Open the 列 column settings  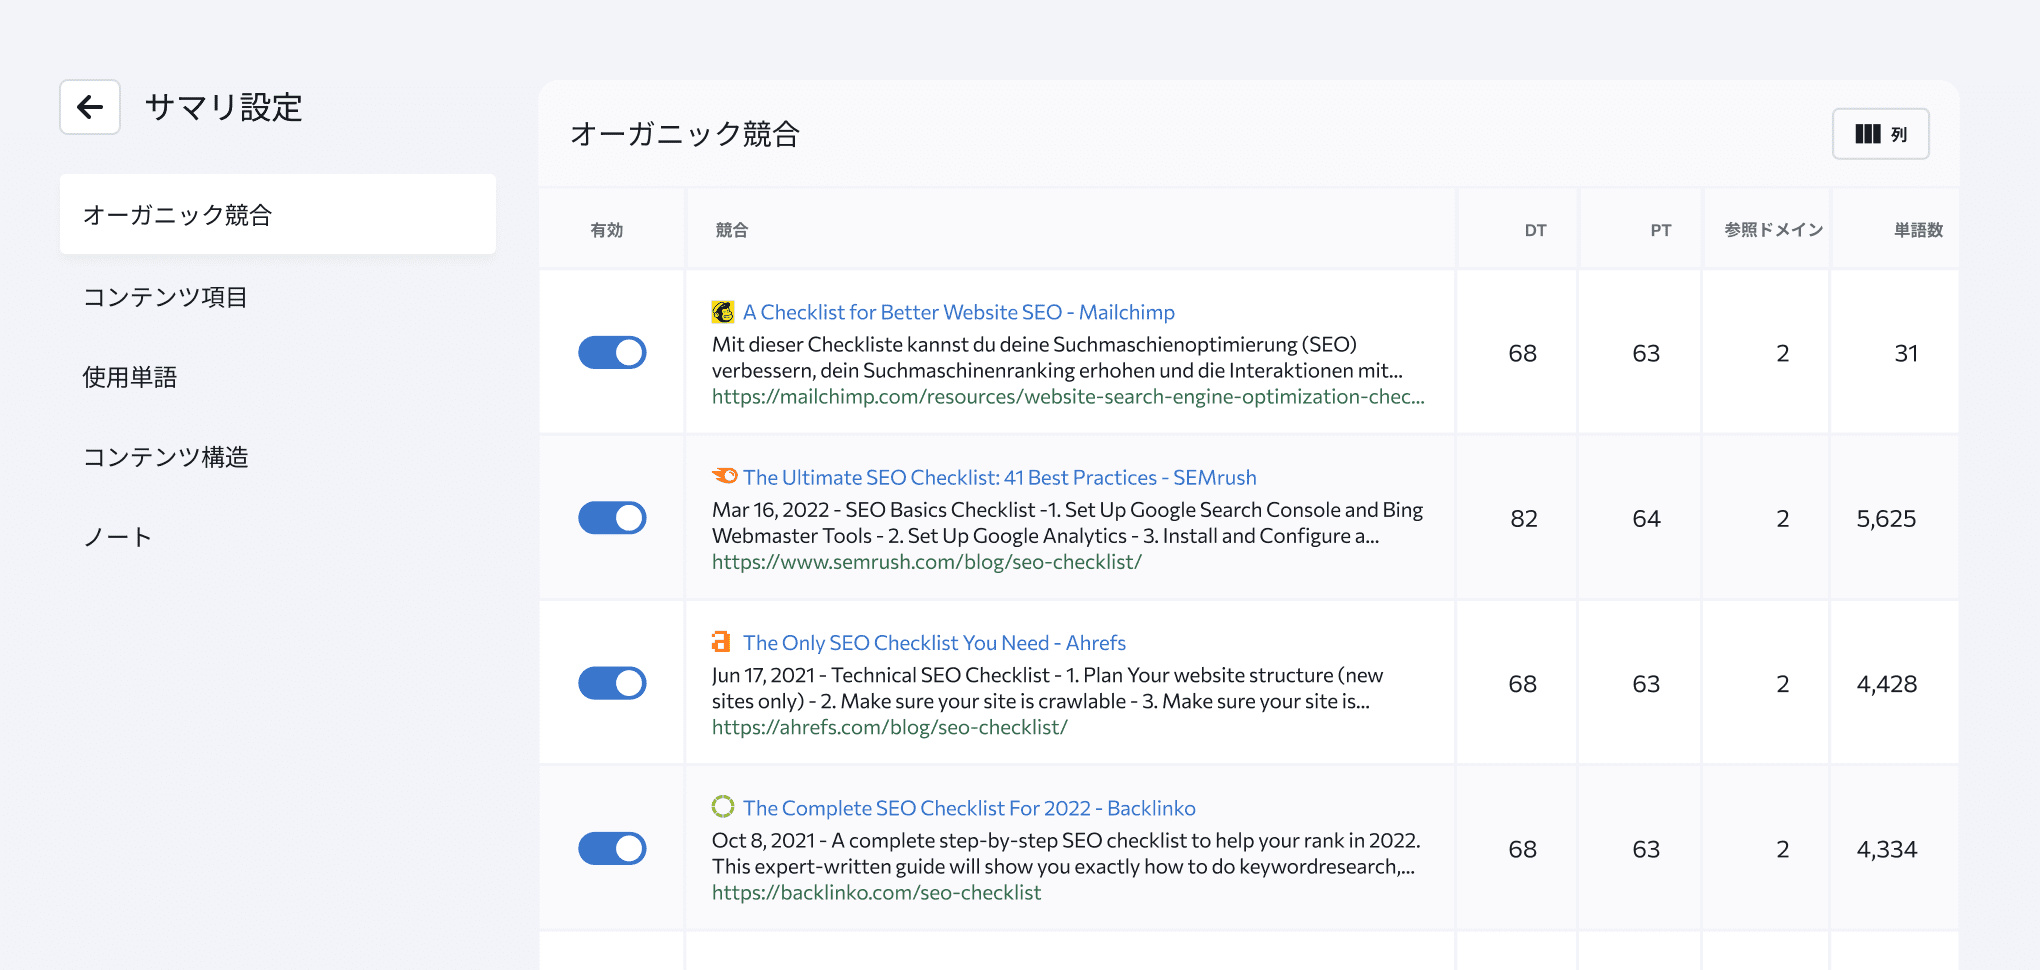(1880, 133)
